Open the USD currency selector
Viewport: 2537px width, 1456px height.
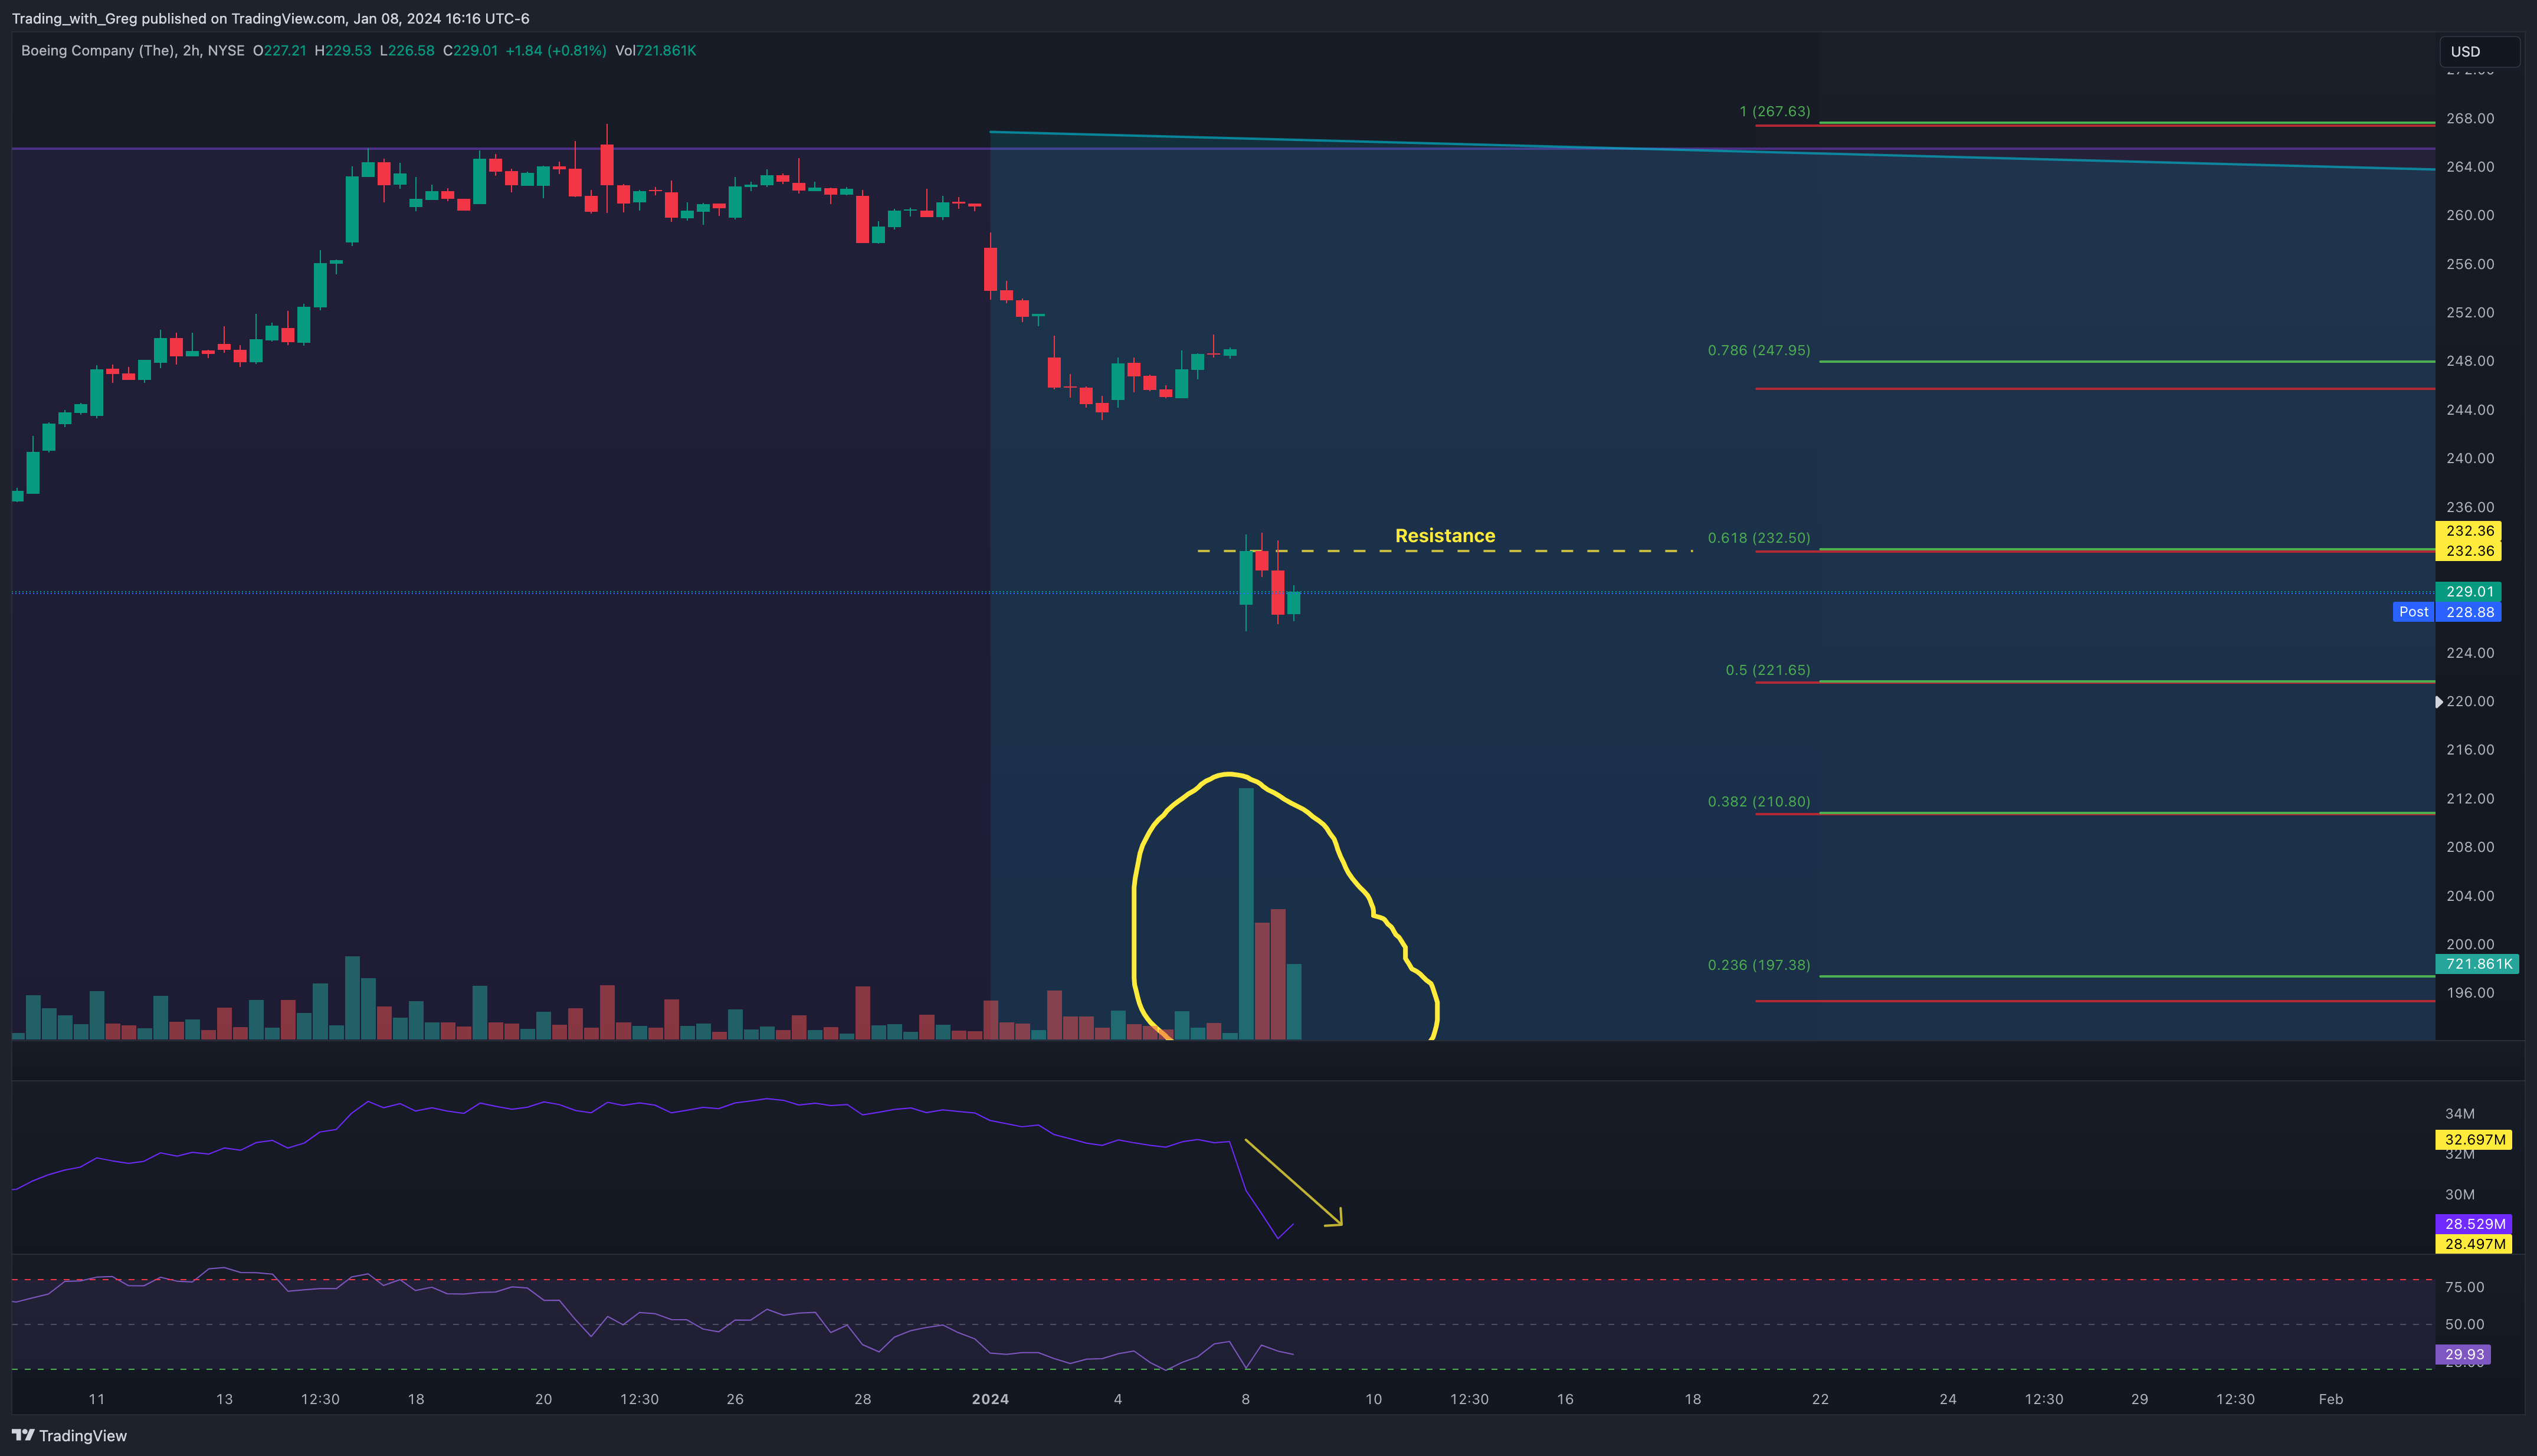pyautogui.click(x=2478, y=51)
